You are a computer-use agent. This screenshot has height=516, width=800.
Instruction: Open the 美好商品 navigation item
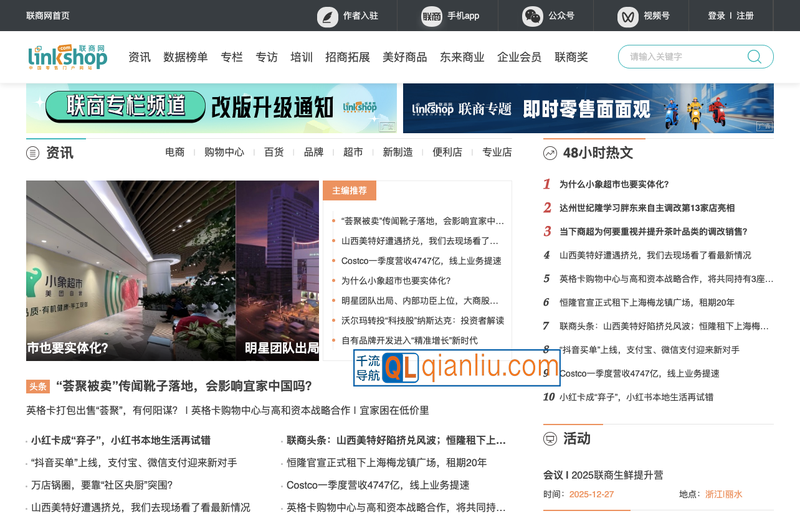click(405, 57)
